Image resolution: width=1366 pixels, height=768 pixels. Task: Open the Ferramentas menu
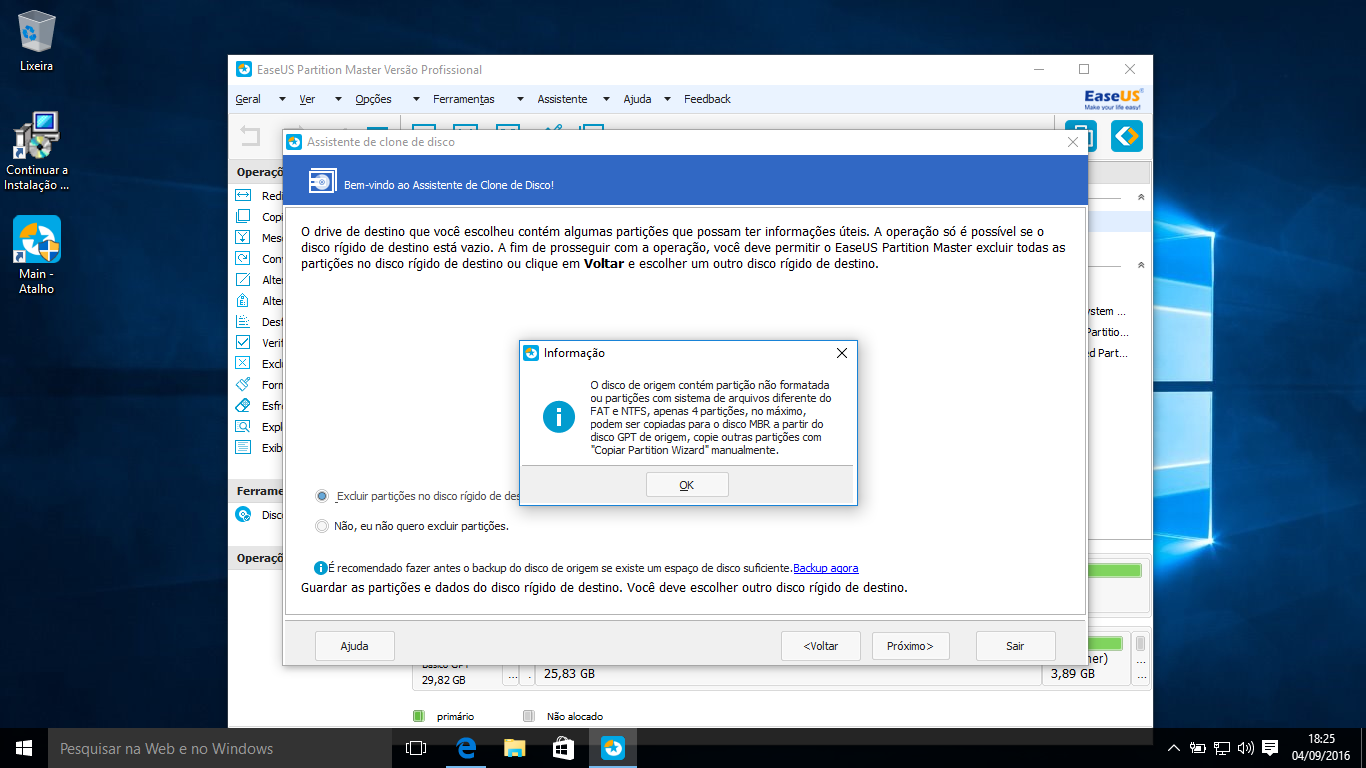click(x=464, y=99)
